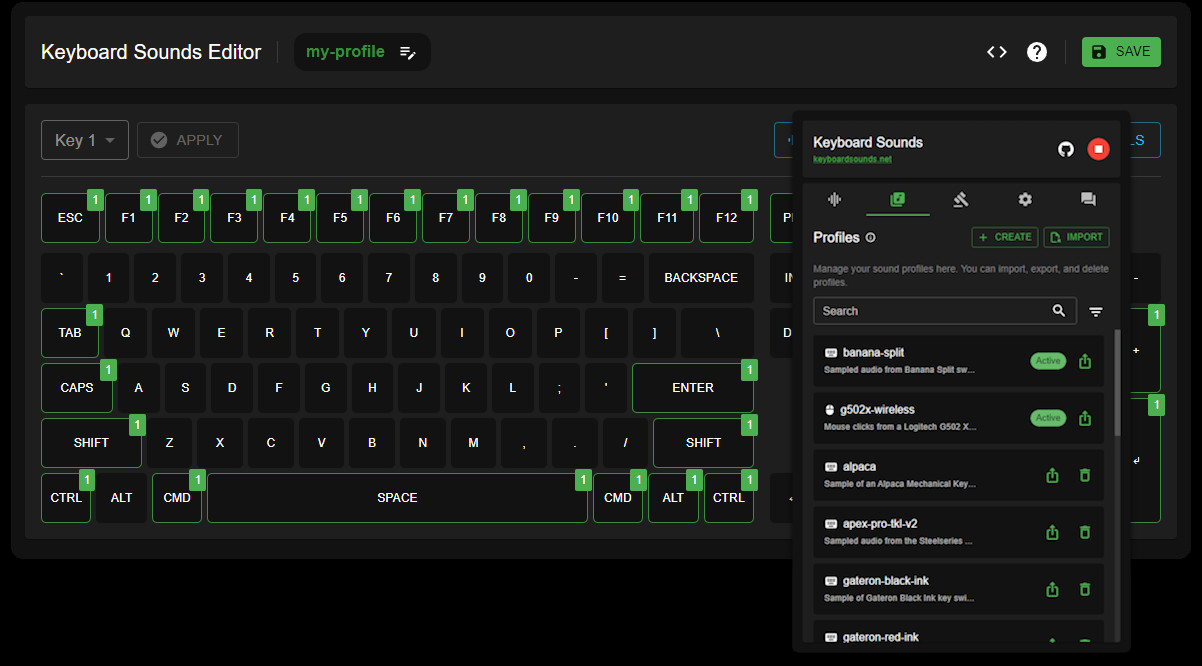Delete the alpaca profile

click(1085, 475)
